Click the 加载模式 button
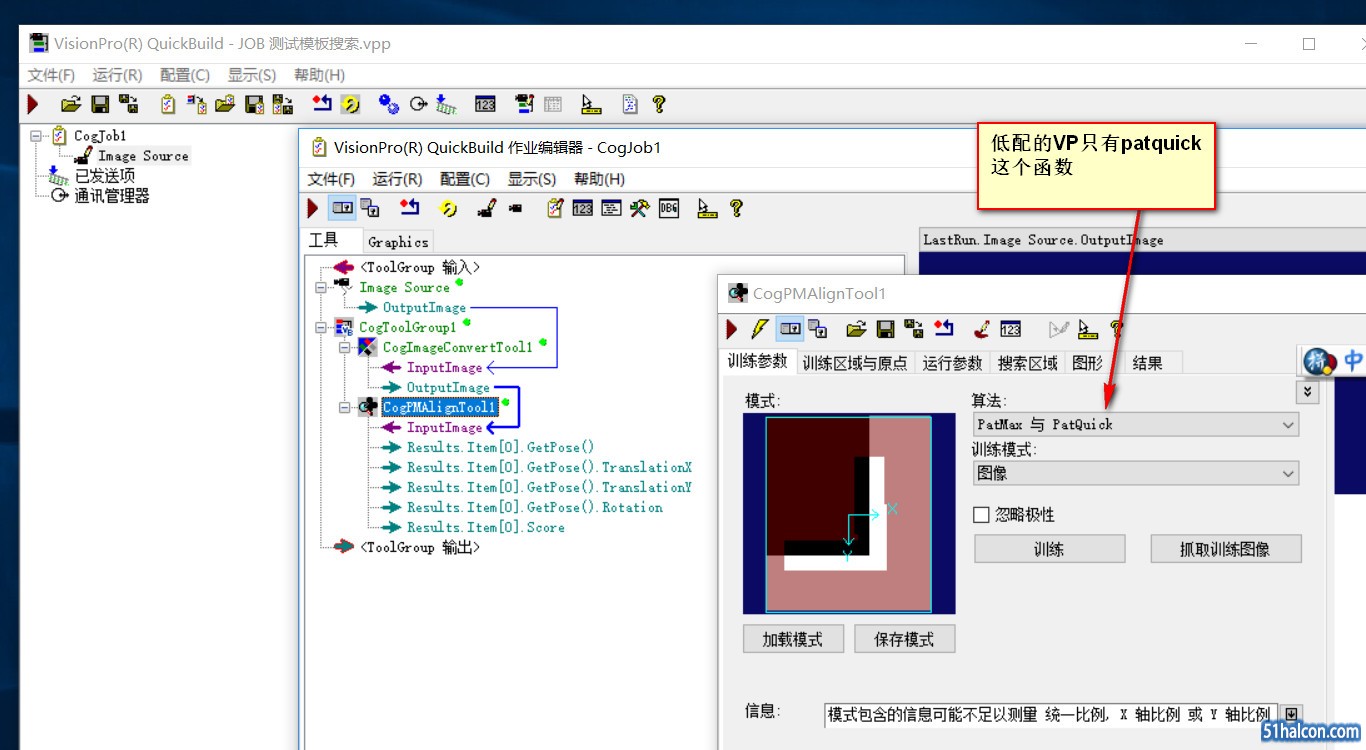Image resolution: width=1366 pixels, height=750 pixels. (x=794, y=639)
